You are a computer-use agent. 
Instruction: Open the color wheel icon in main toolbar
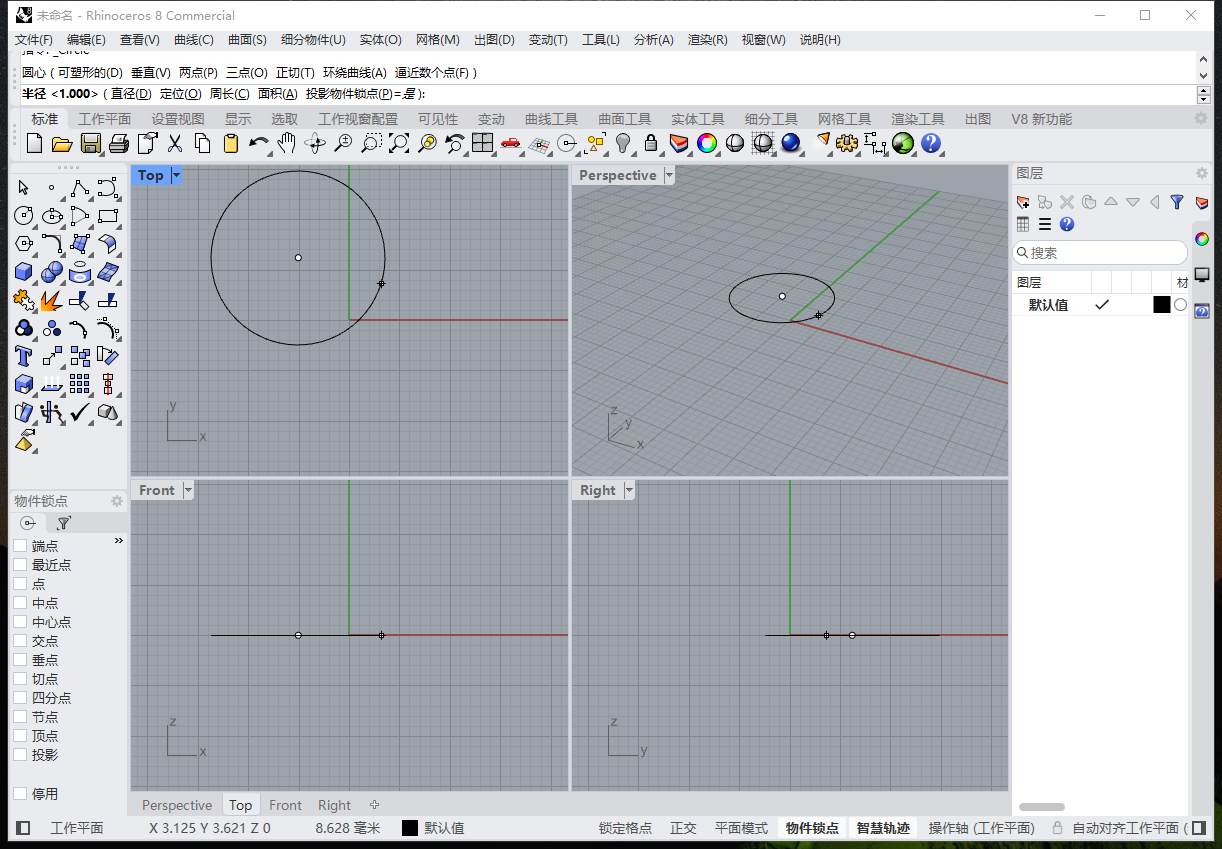coord(707,143)
